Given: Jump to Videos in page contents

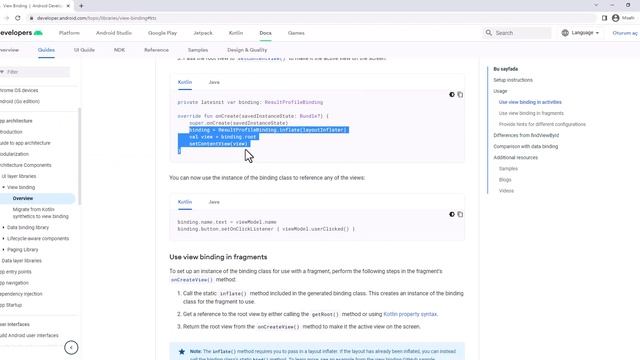Looking at the screenshot, I should click(506, 191).
